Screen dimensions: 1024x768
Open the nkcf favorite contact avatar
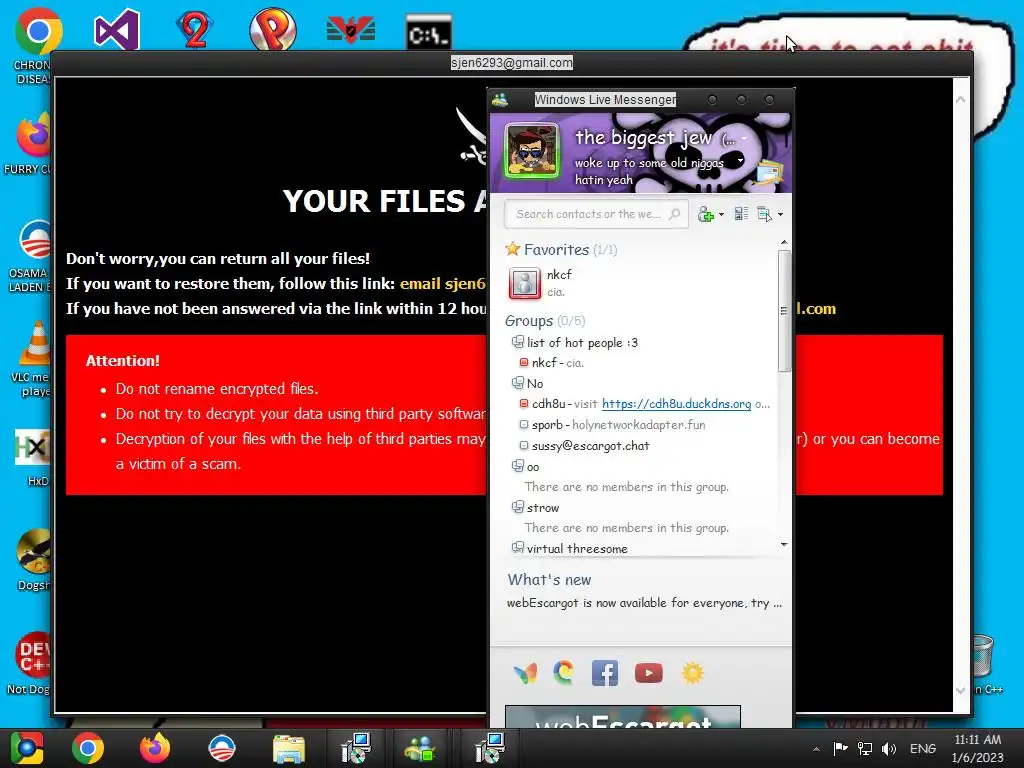point(524,283)
